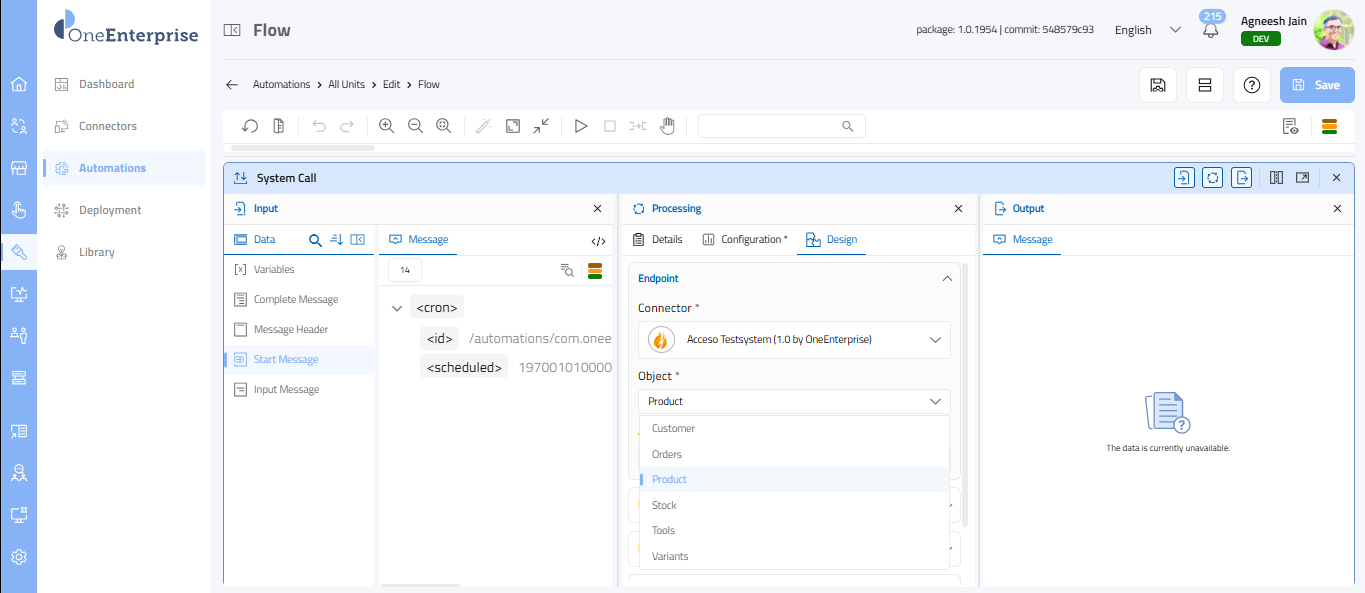Select Orders from the Object list
The width and height of the screenshot is (1365, 593).
click(x=667, y=454)
